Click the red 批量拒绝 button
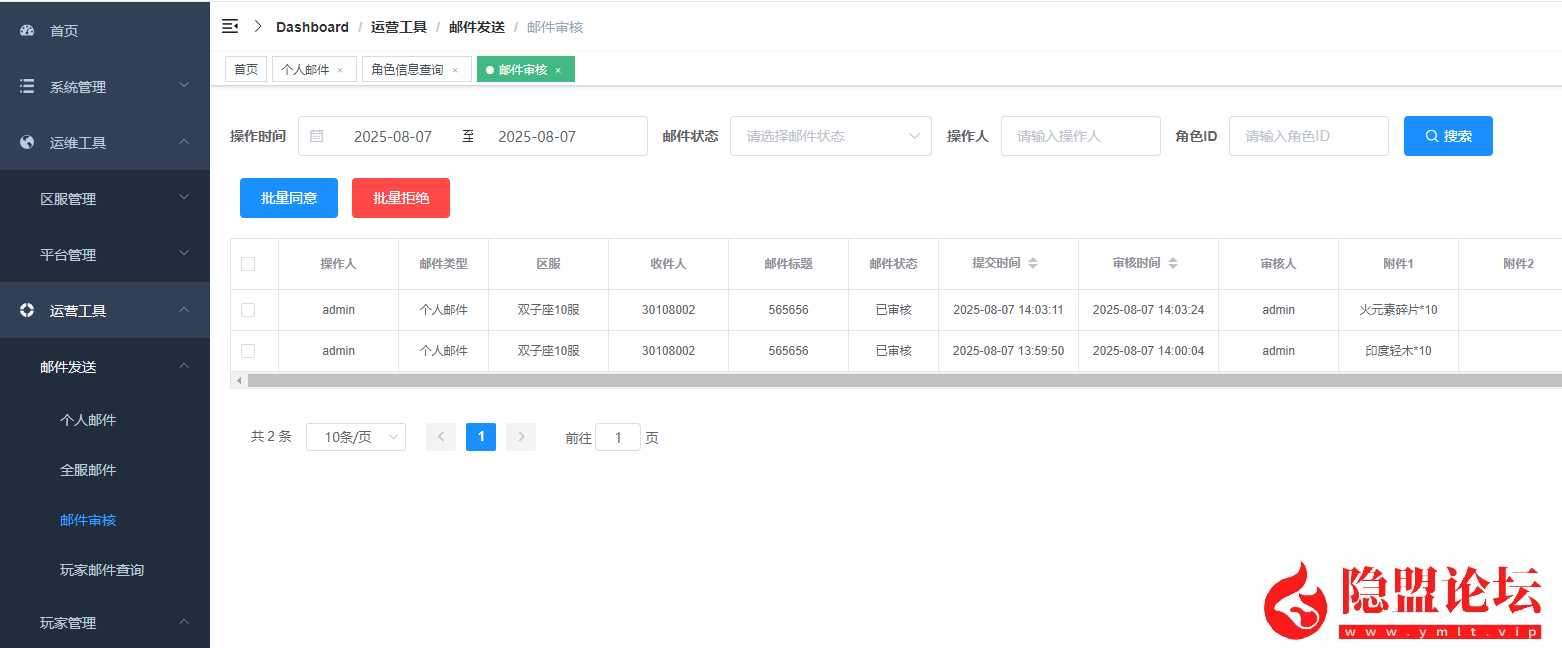The height and width of the screenshot is (648, 1562). (x=401, y=198)
